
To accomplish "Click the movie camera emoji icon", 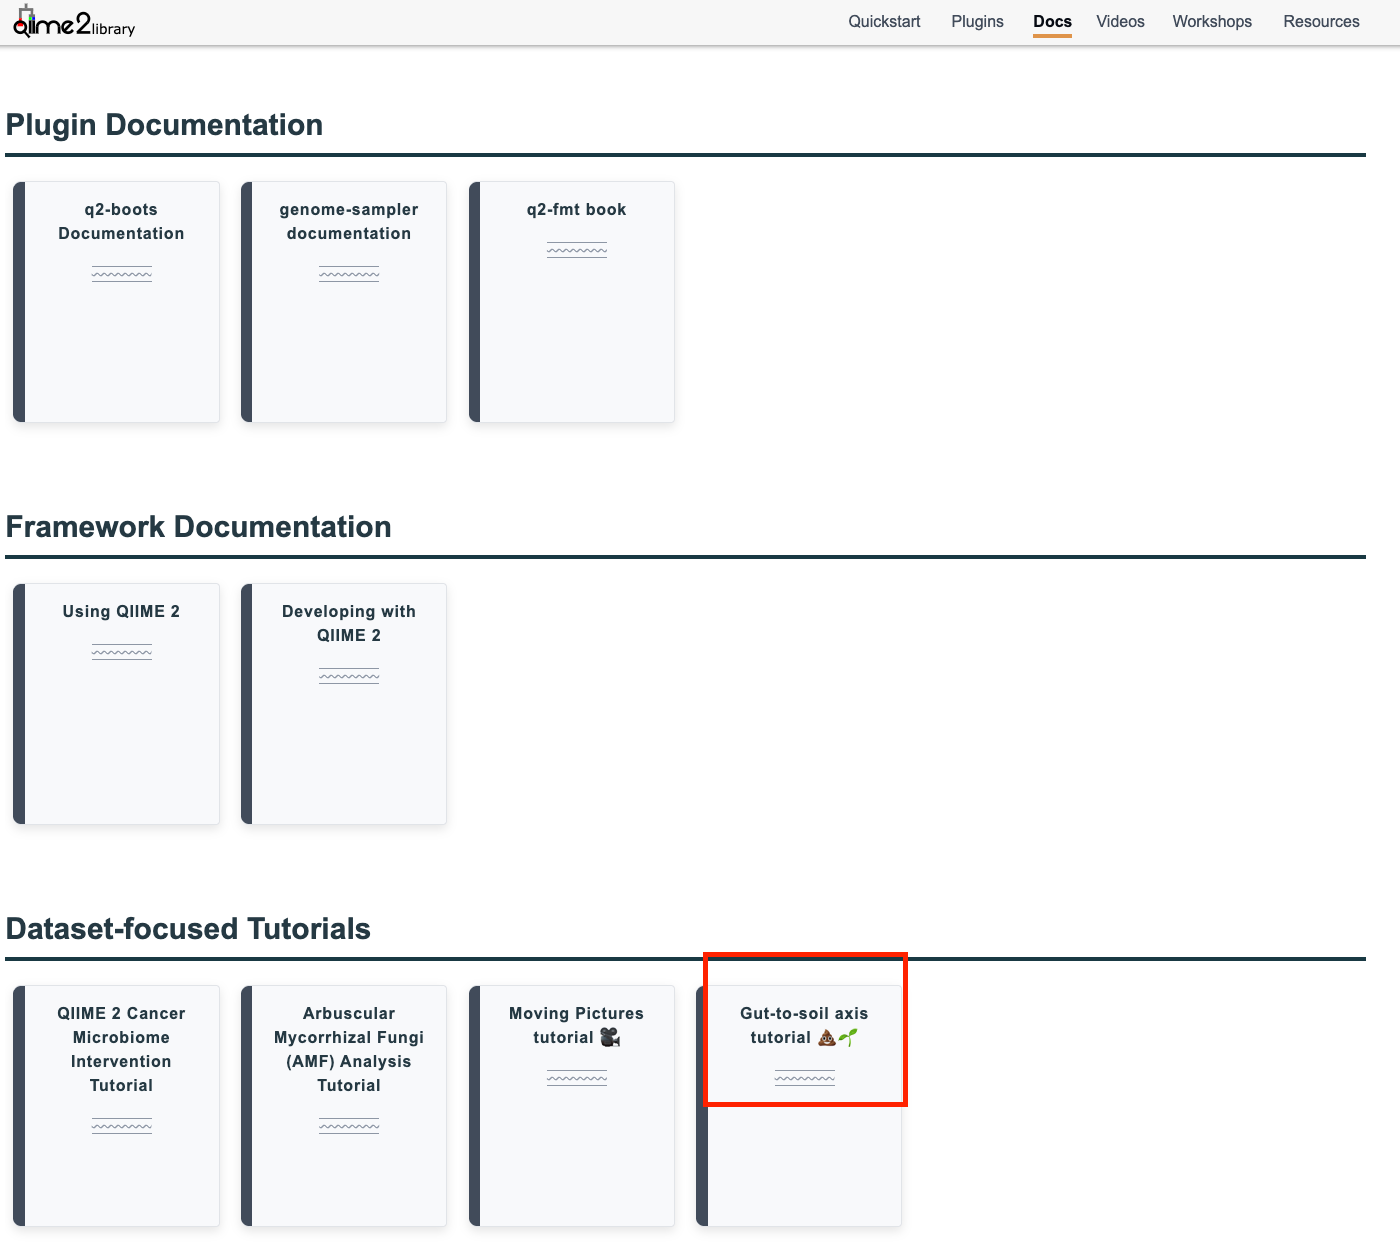I will (610, 1038).
